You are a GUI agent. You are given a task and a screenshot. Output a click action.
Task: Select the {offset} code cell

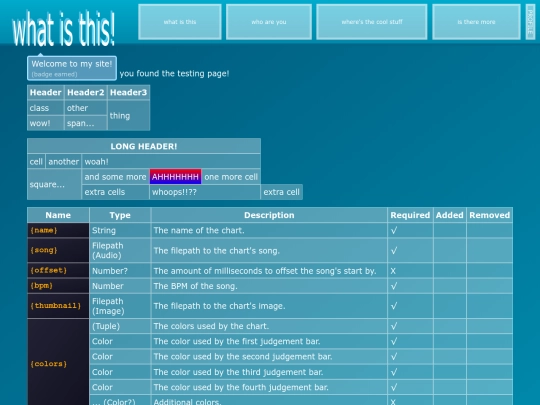click(58, 271)
